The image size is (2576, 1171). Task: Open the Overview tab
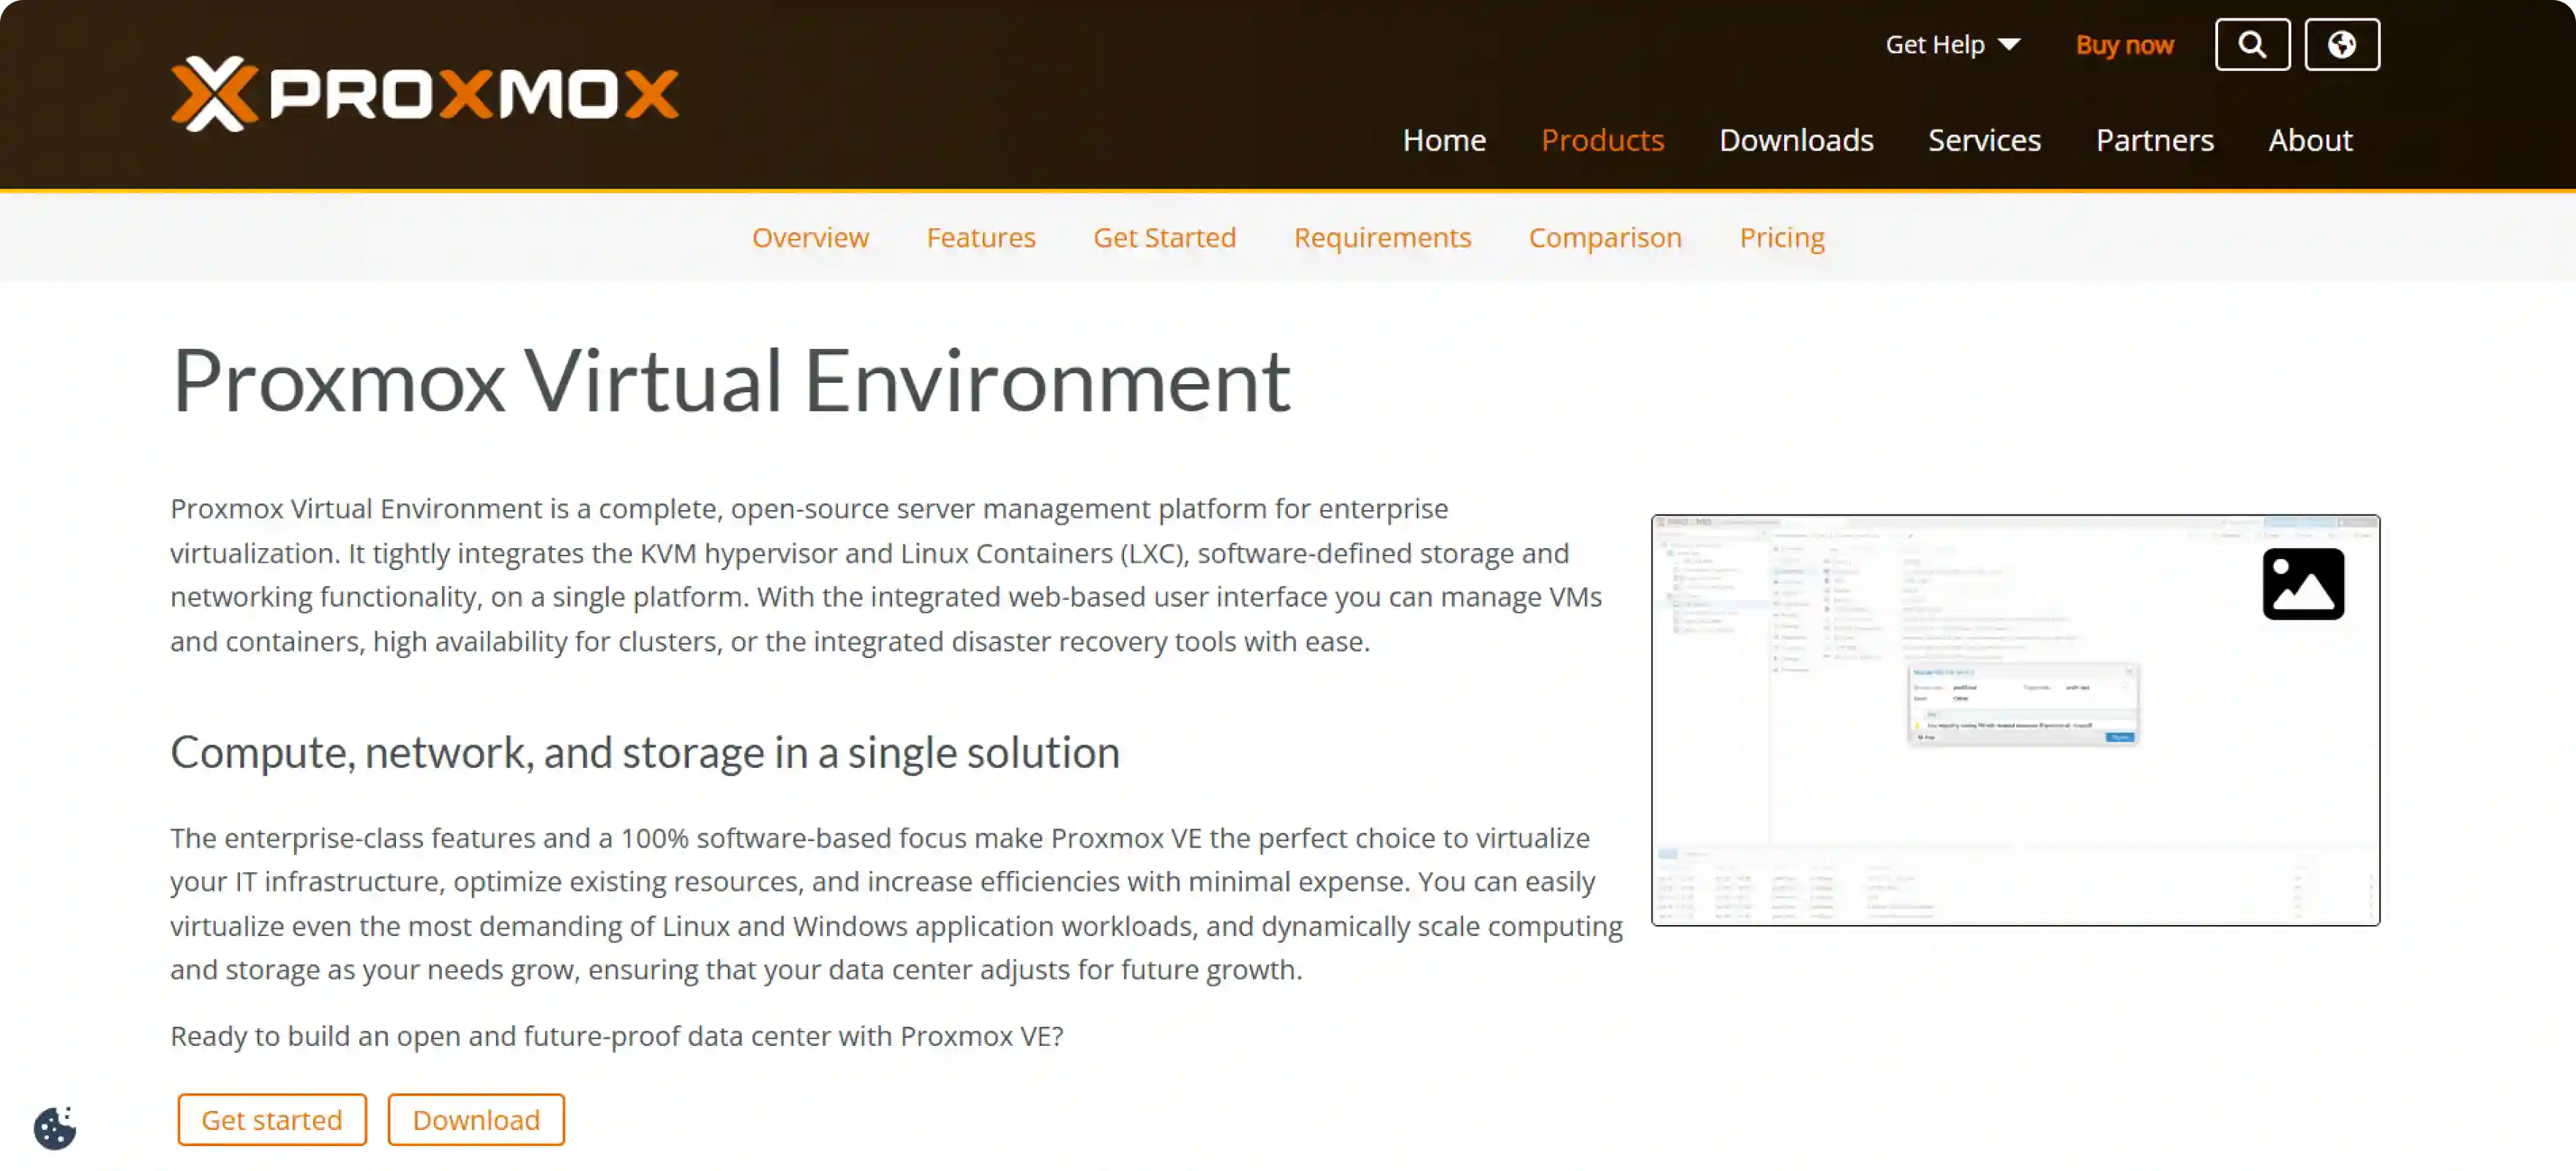pyautogui.click(x=810, y=237)
